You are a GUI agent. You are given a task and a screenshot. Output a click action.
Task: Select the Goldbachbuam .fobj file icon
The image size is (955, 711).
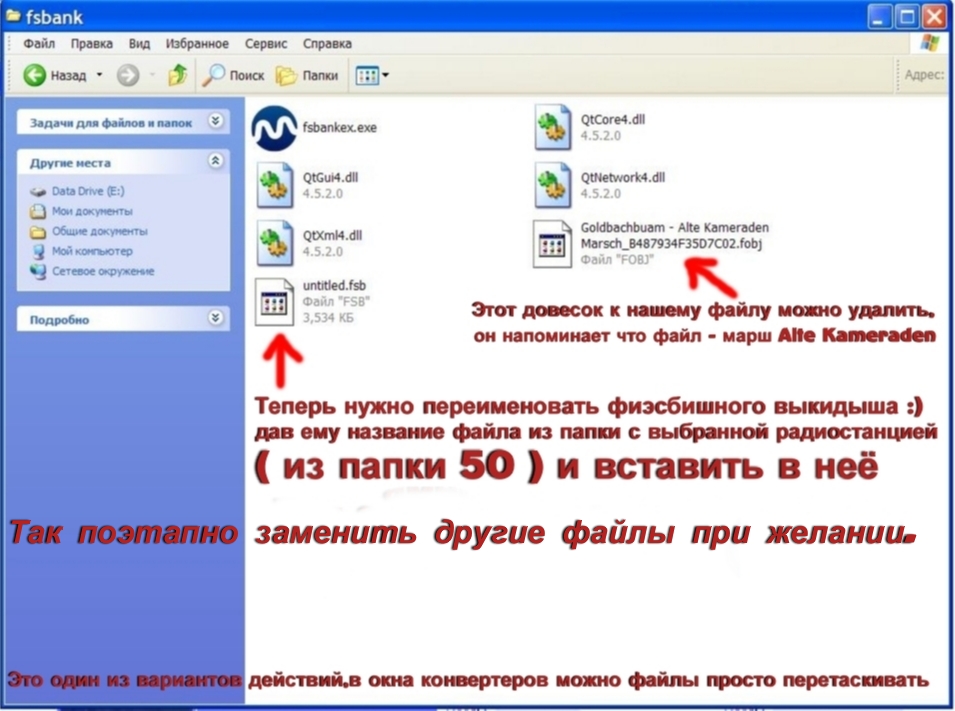(552, 244)
